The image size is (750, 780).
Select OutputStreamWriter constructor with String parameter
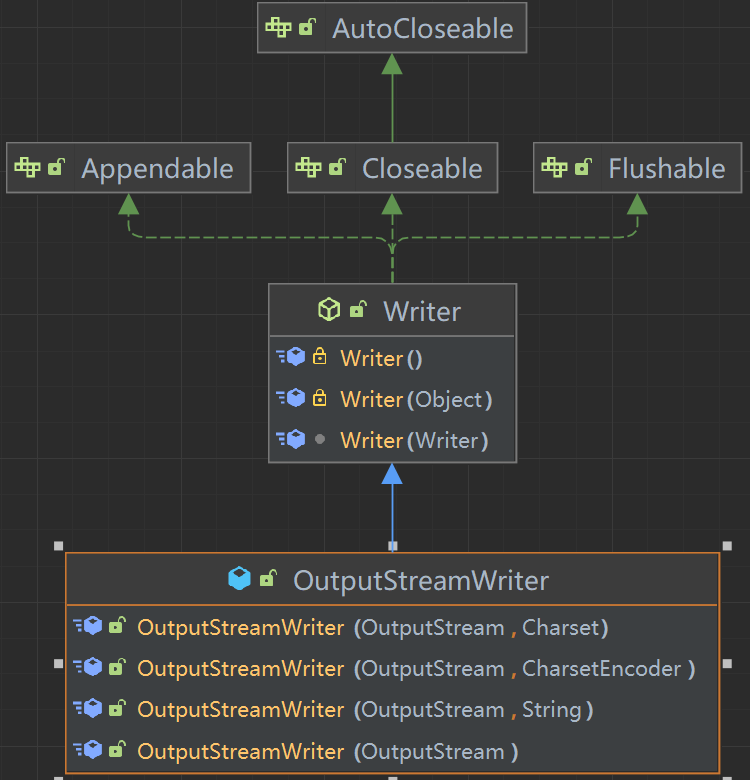coord(365,710)
